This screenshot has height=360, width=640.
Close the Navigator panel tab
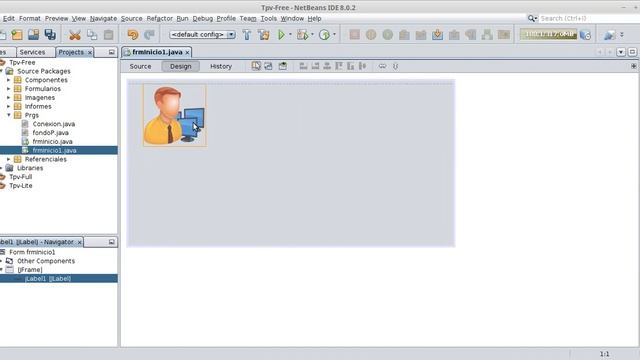point(80,242)
